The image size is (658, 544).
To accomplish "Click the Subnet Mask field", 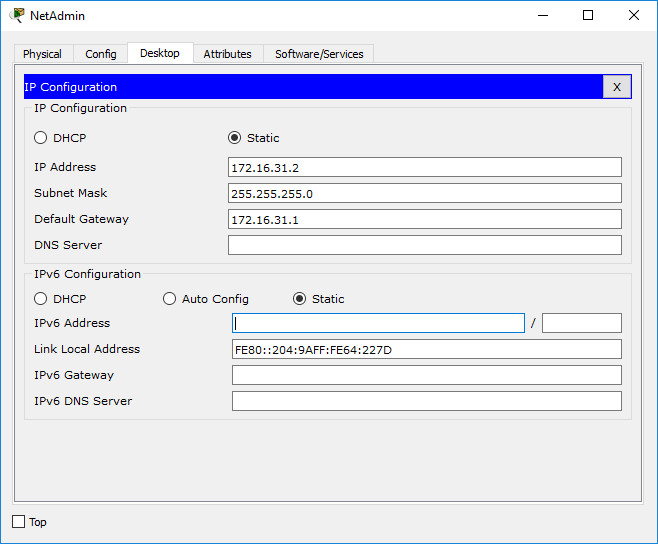I will (x=425, y=194).
